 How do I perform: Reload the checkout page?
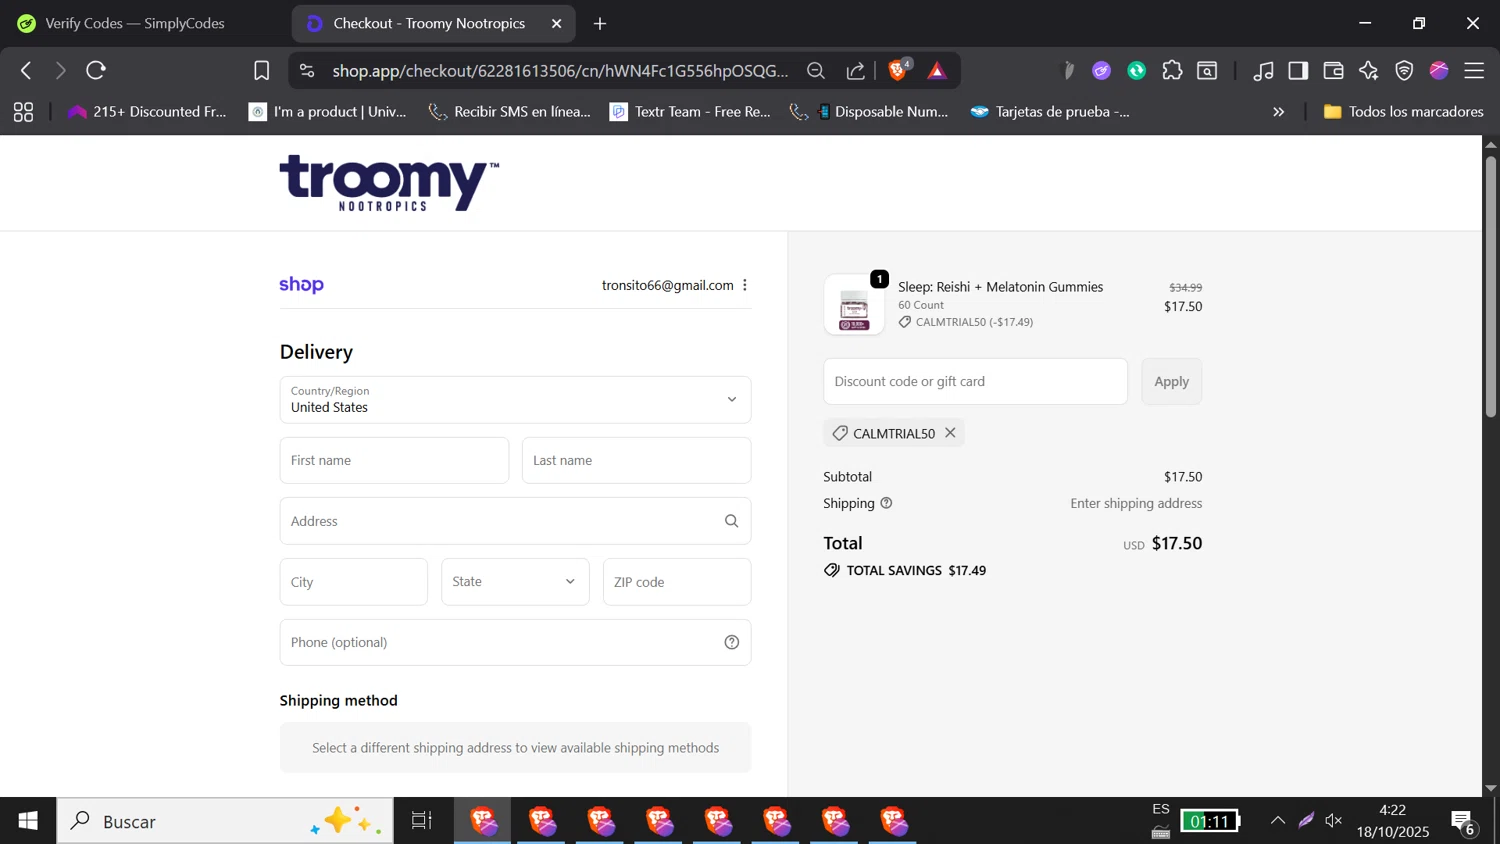[96, 71]
